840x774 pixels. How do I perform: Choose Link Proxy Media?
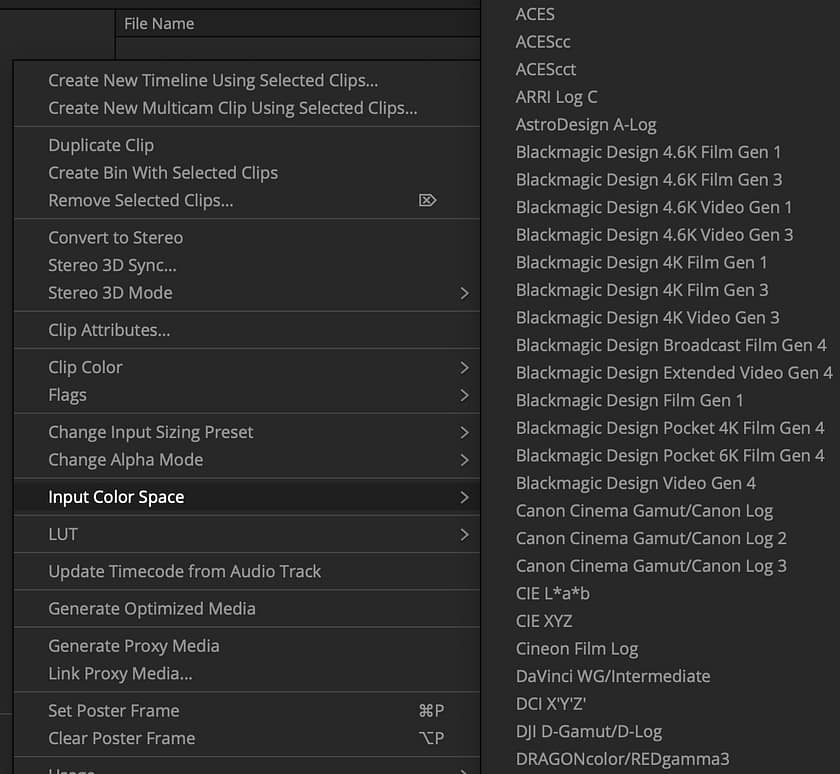(121, 674)
